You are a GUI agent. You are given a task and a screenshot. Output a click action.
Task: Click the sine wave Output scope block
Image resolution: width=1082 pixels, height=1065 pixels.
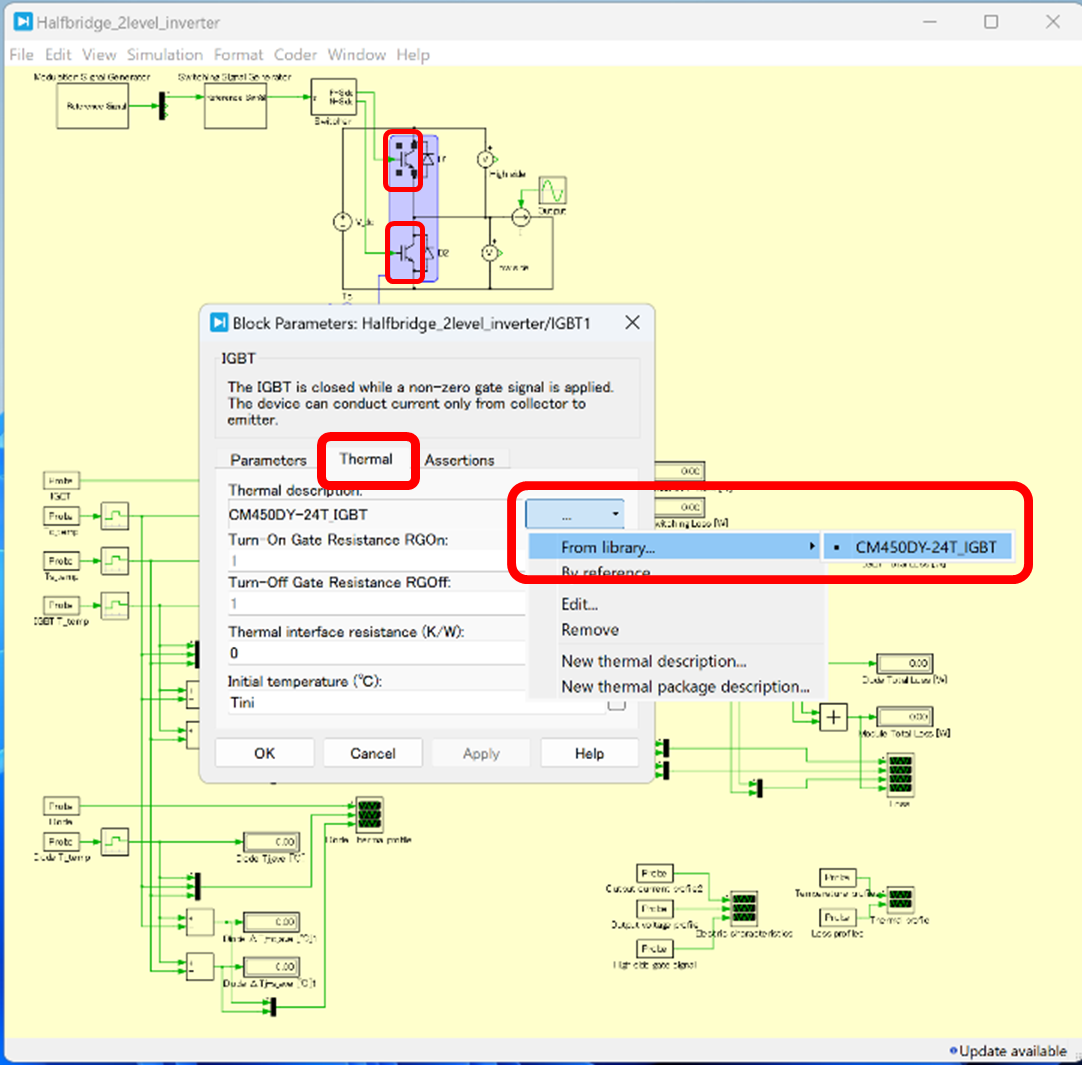click(553, 190)
